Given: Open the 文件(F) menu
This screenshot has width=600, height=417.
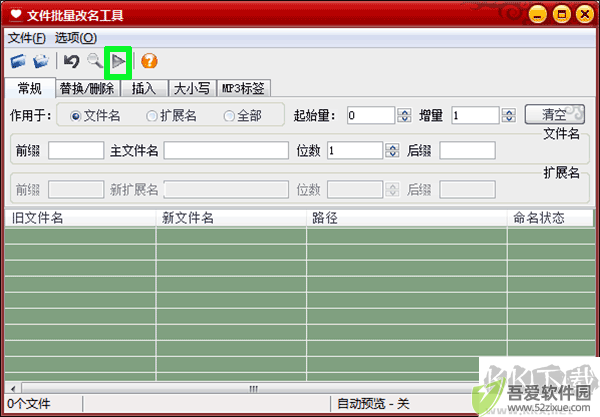Looking at the screenshot, I should tap(27, 38).
